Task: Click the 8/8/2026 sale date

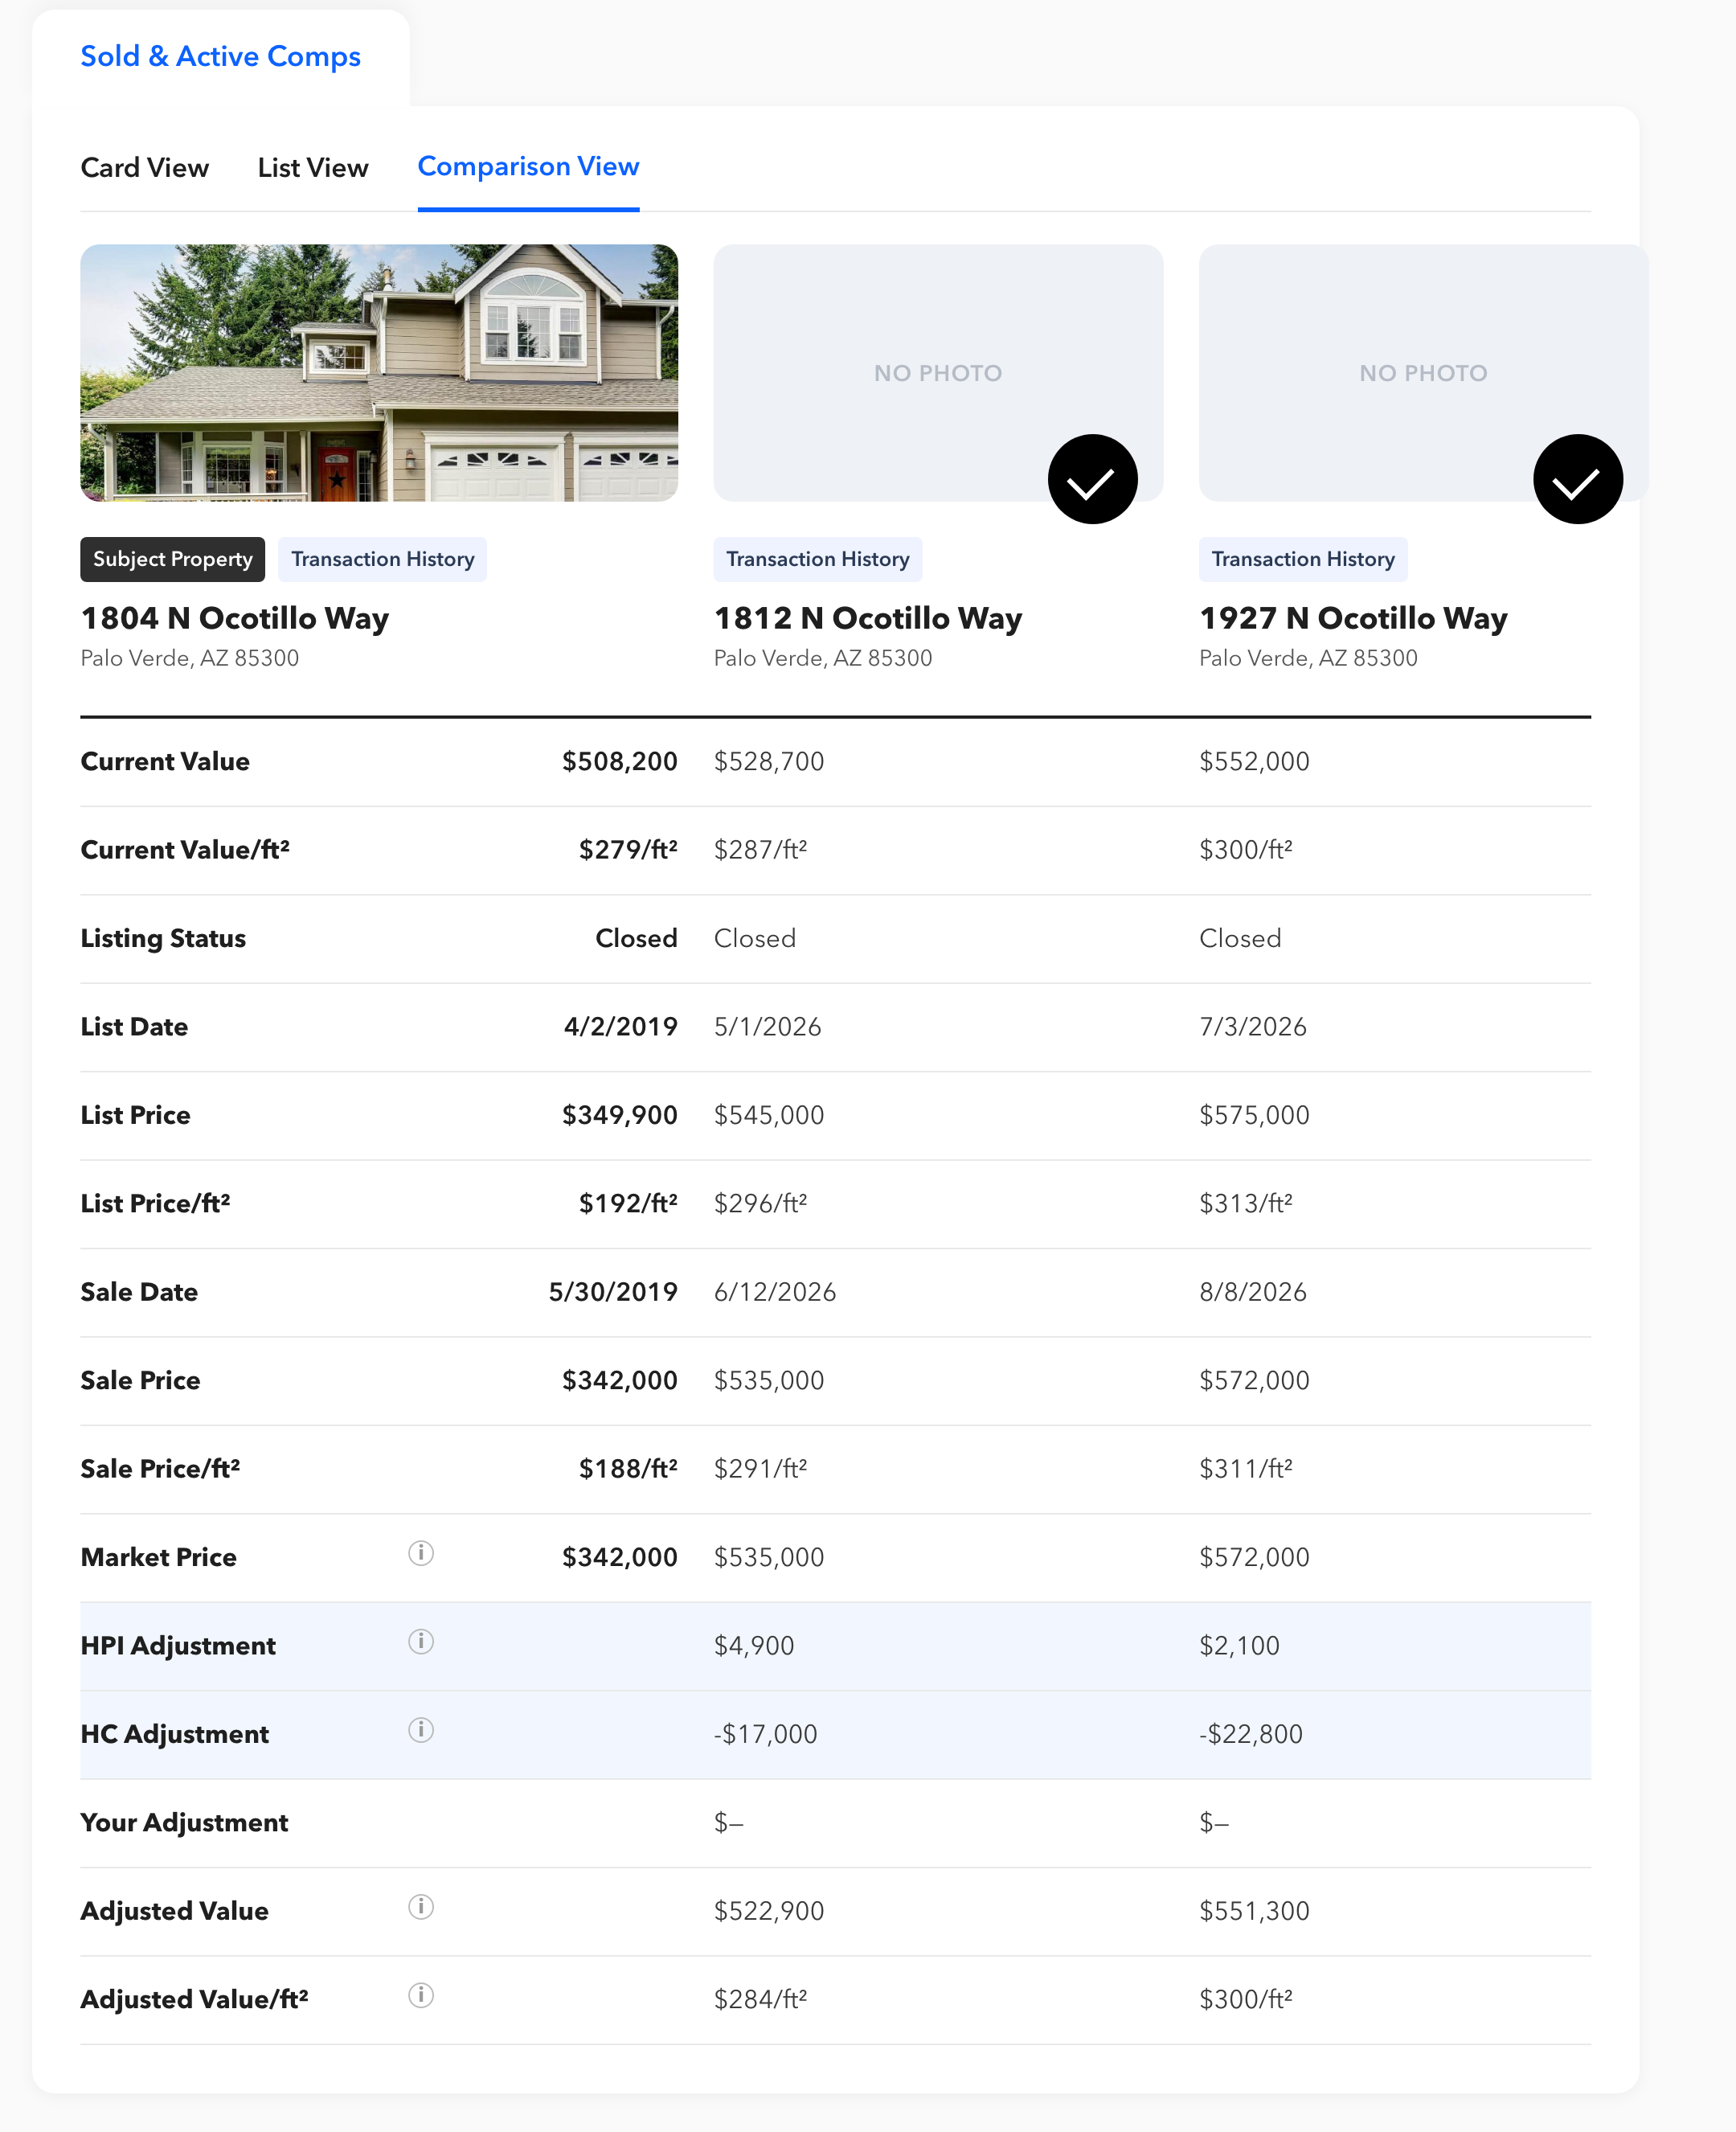Action: 1253,1292
